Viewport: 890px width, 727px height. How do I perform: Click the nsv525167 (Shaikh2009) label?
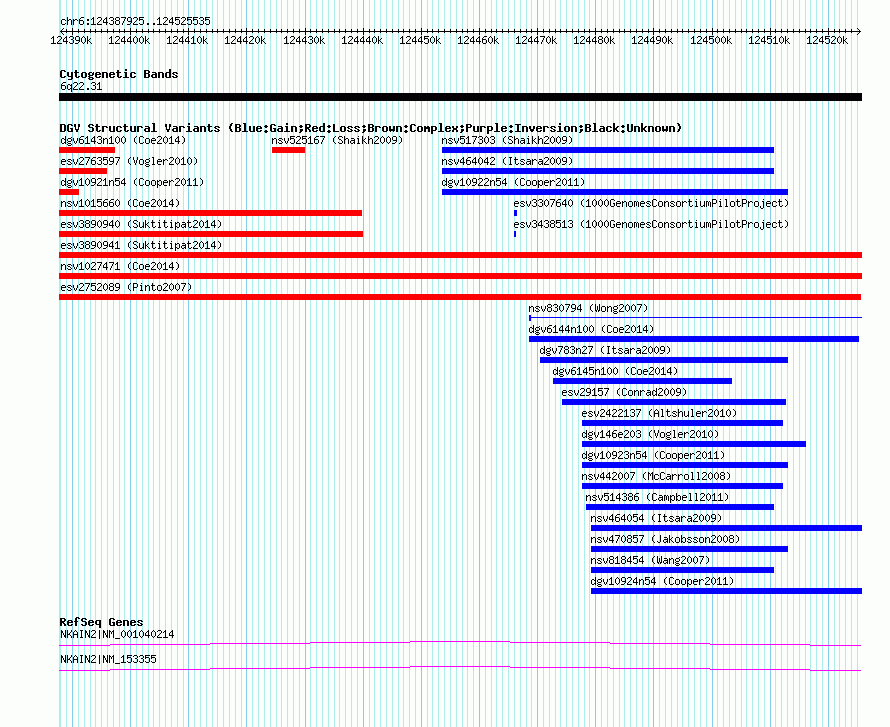click(337, 140)
